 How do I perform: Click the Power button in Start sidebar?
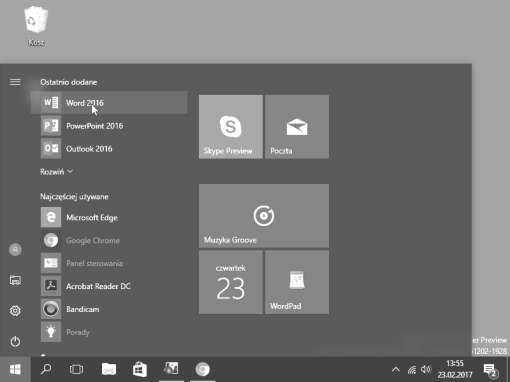tap(15, 342)
